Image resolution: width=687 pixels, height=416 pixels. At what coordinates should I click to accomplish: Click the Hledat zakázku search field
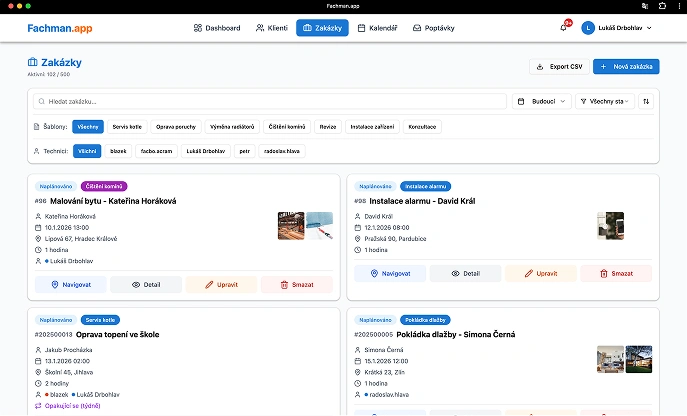[x=270, y=101]
